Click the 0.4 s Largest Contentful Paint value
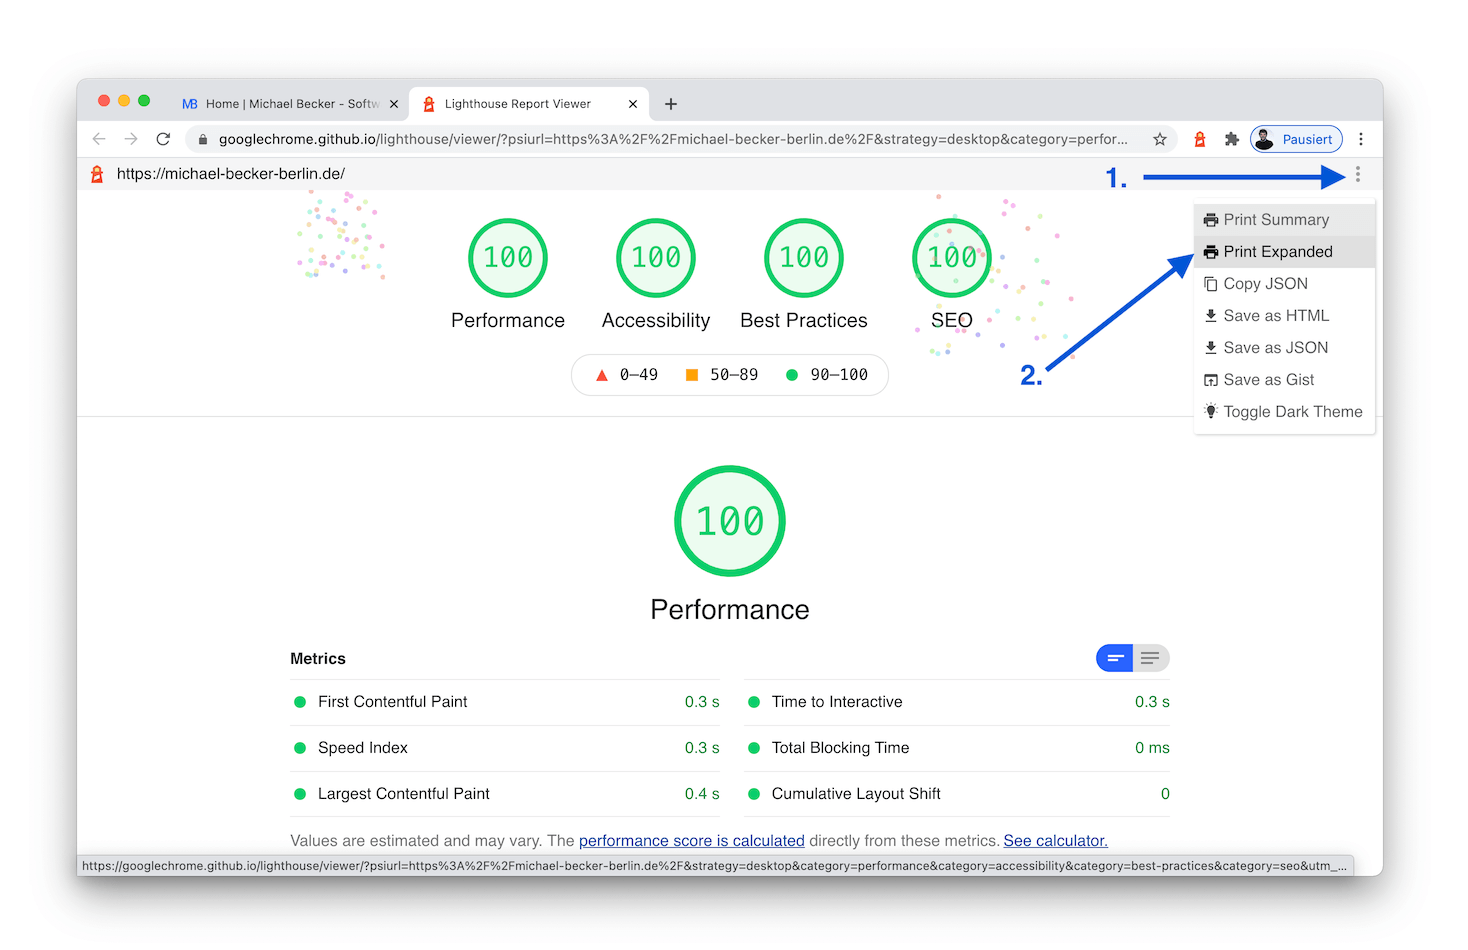 coord(702,794)
